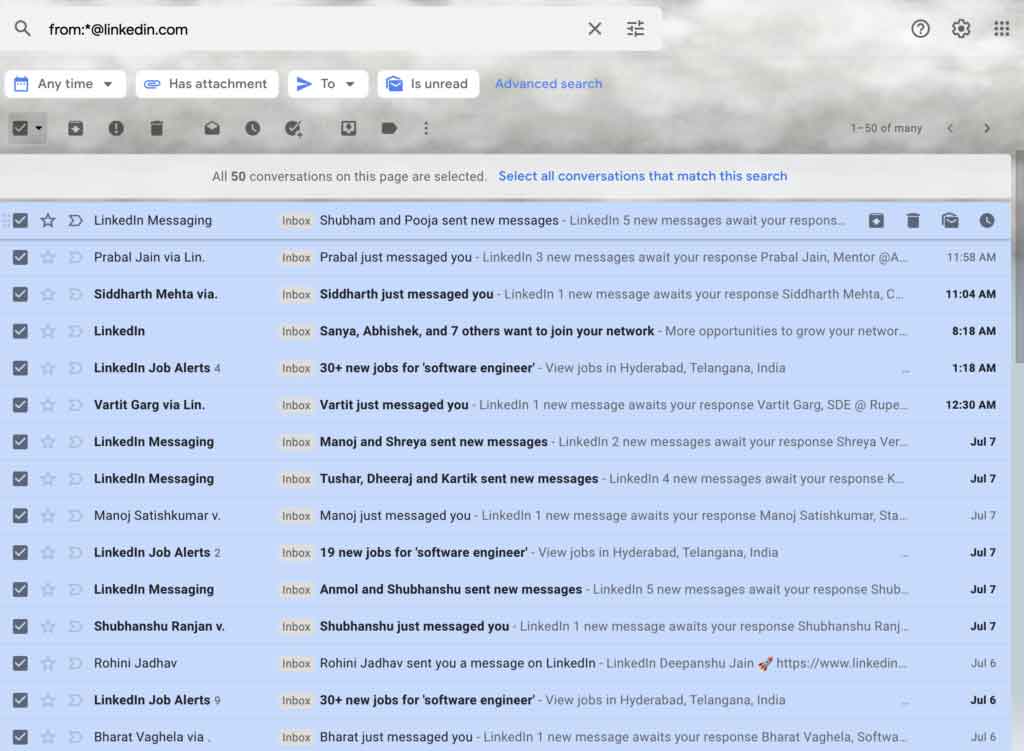This screenshot has height=751, width=1024.
Task: Uncheck the Siddharth Mehta email
Action: coord(20,295)
